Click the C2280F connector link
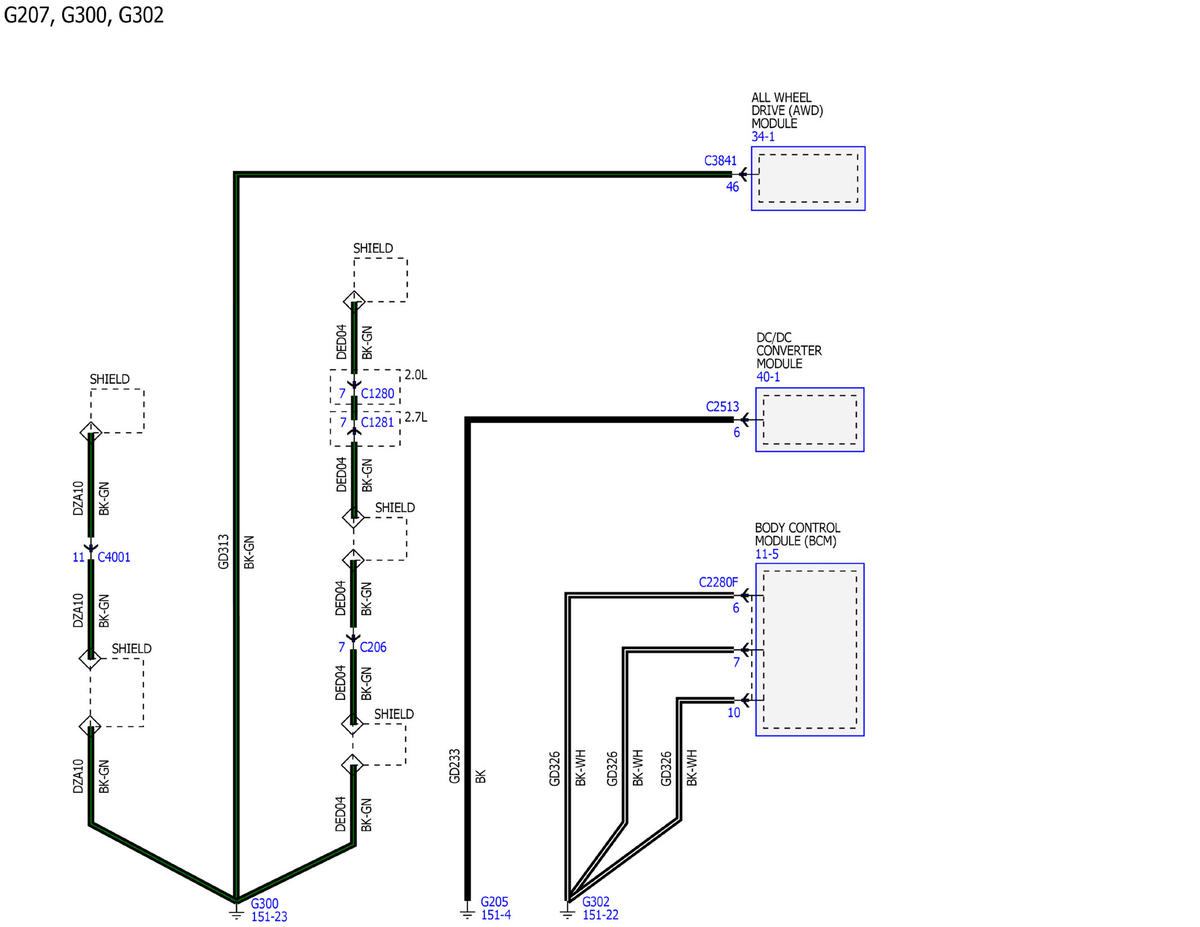This screenshot has width=1200, height=927. 718,582
